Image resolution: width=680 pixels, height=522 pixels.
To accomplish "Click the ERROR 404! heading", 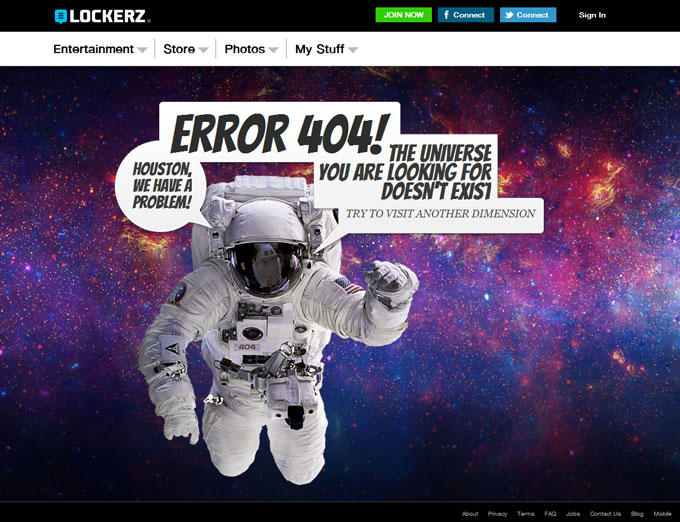I will pyautogui.click(x=280, y=134).
